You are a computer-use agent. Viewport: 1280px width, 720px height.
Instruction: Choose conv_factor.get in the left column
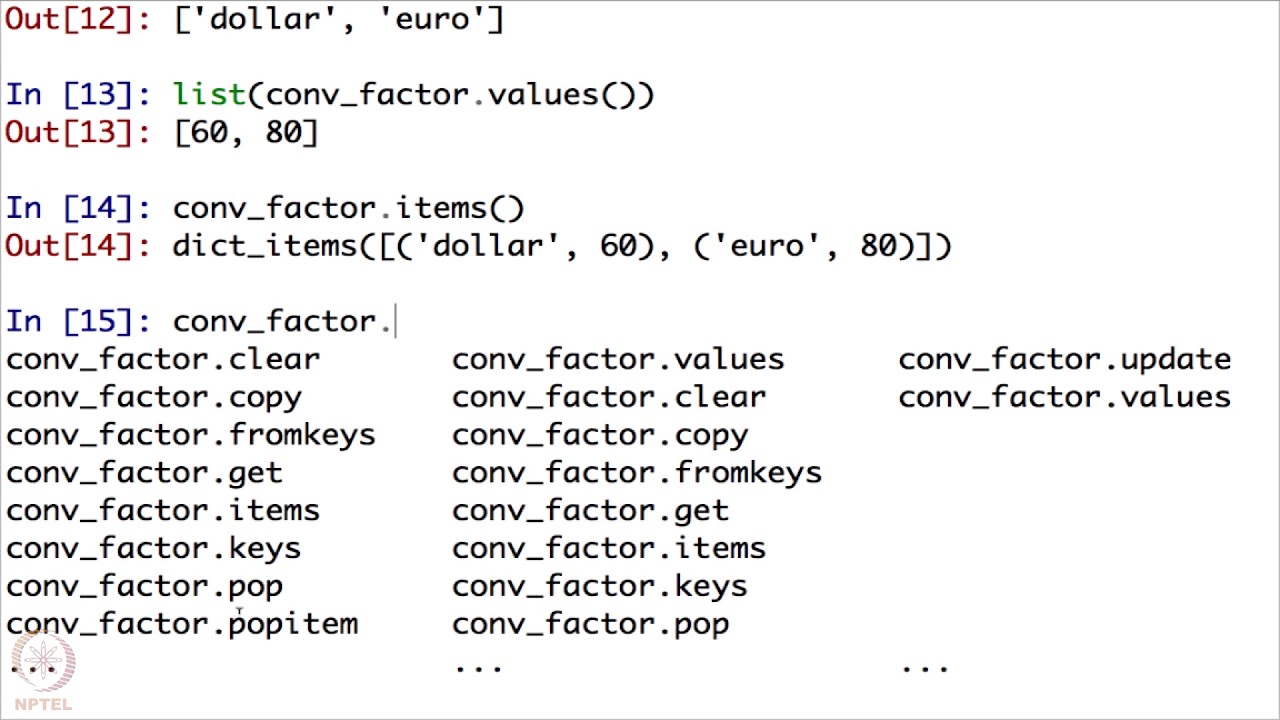click(144, 473)
